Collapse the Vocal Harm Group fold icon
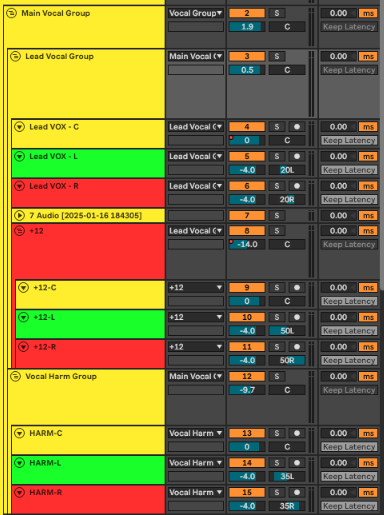 tap(15, 376)
